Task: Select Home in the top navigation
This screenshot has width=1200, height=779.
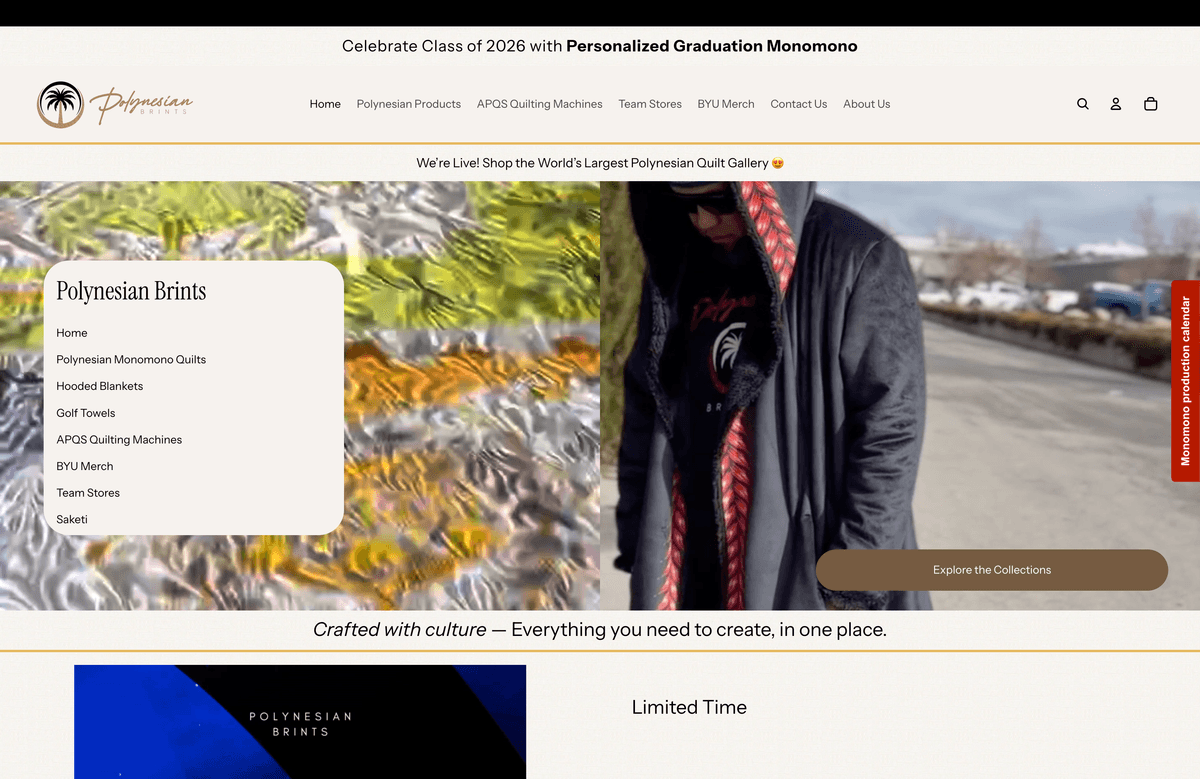Action: tap(325, 104)
